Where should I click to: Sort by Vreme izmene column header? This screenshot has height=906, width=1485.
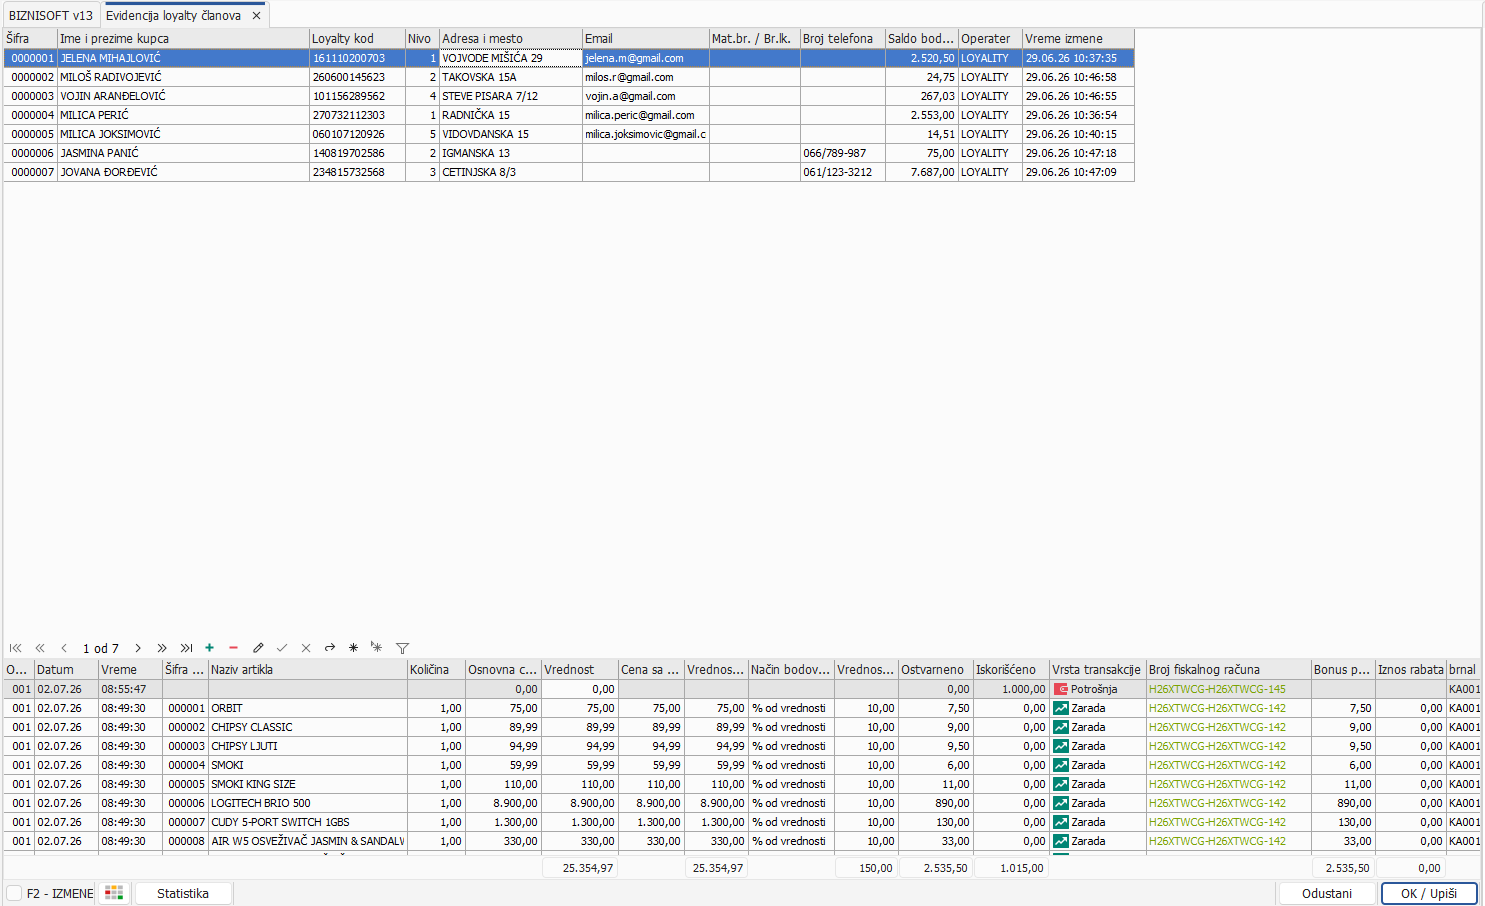(1078, 39)
